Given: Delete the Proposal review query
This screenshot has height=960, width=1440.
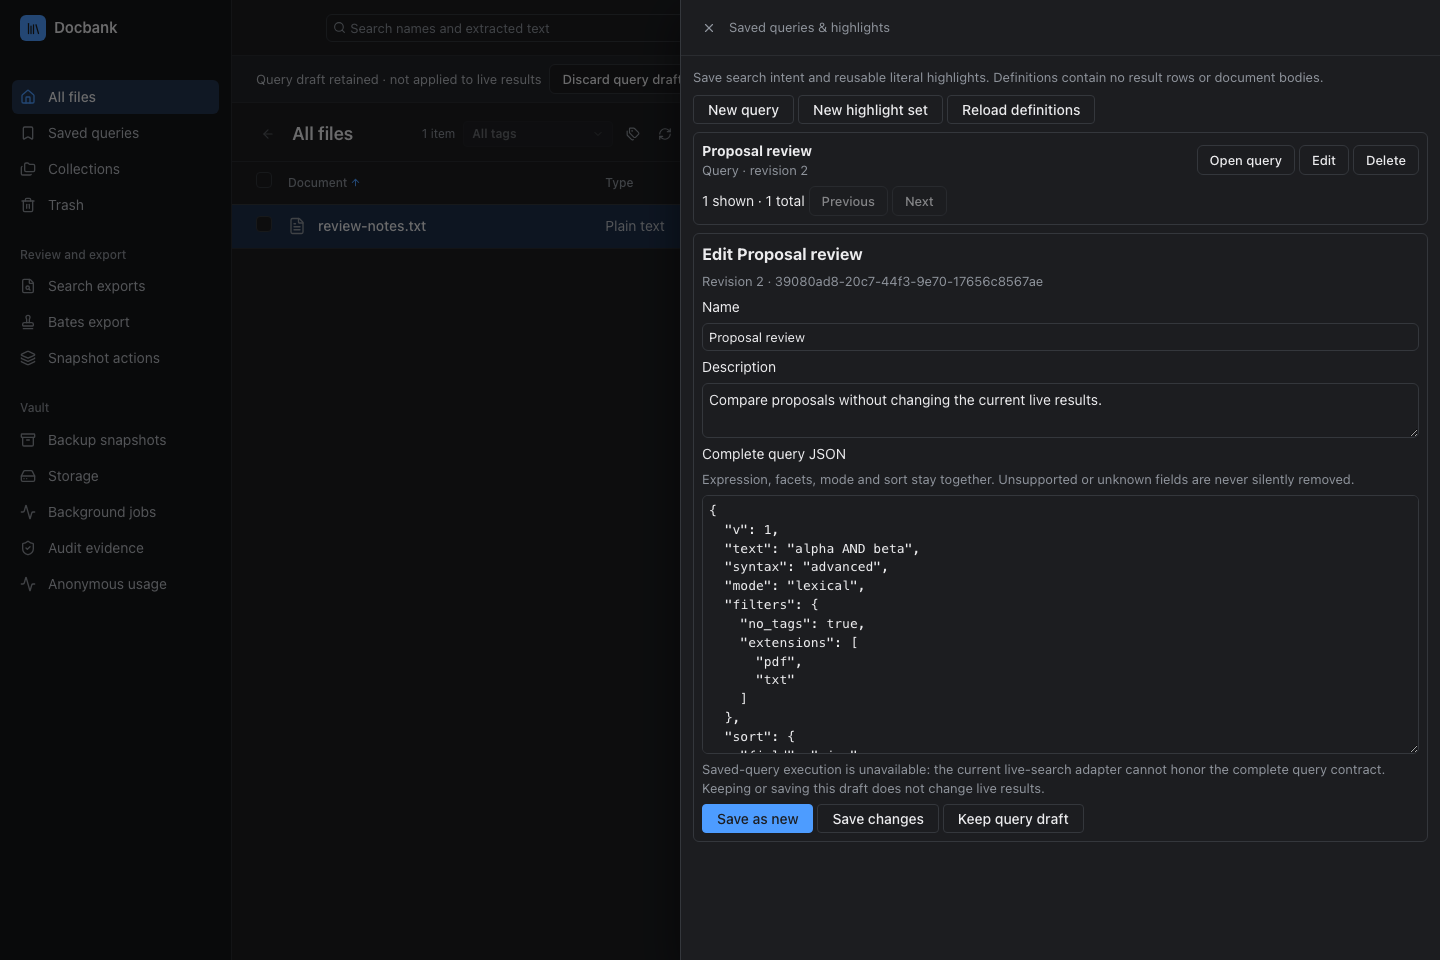Looking at the screenshot, I should click(1386, 160).
